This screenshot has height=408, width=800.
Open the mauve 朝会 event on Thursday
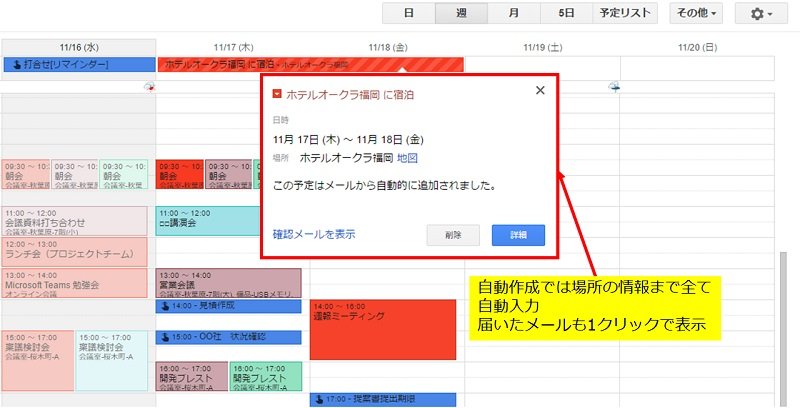229,174
